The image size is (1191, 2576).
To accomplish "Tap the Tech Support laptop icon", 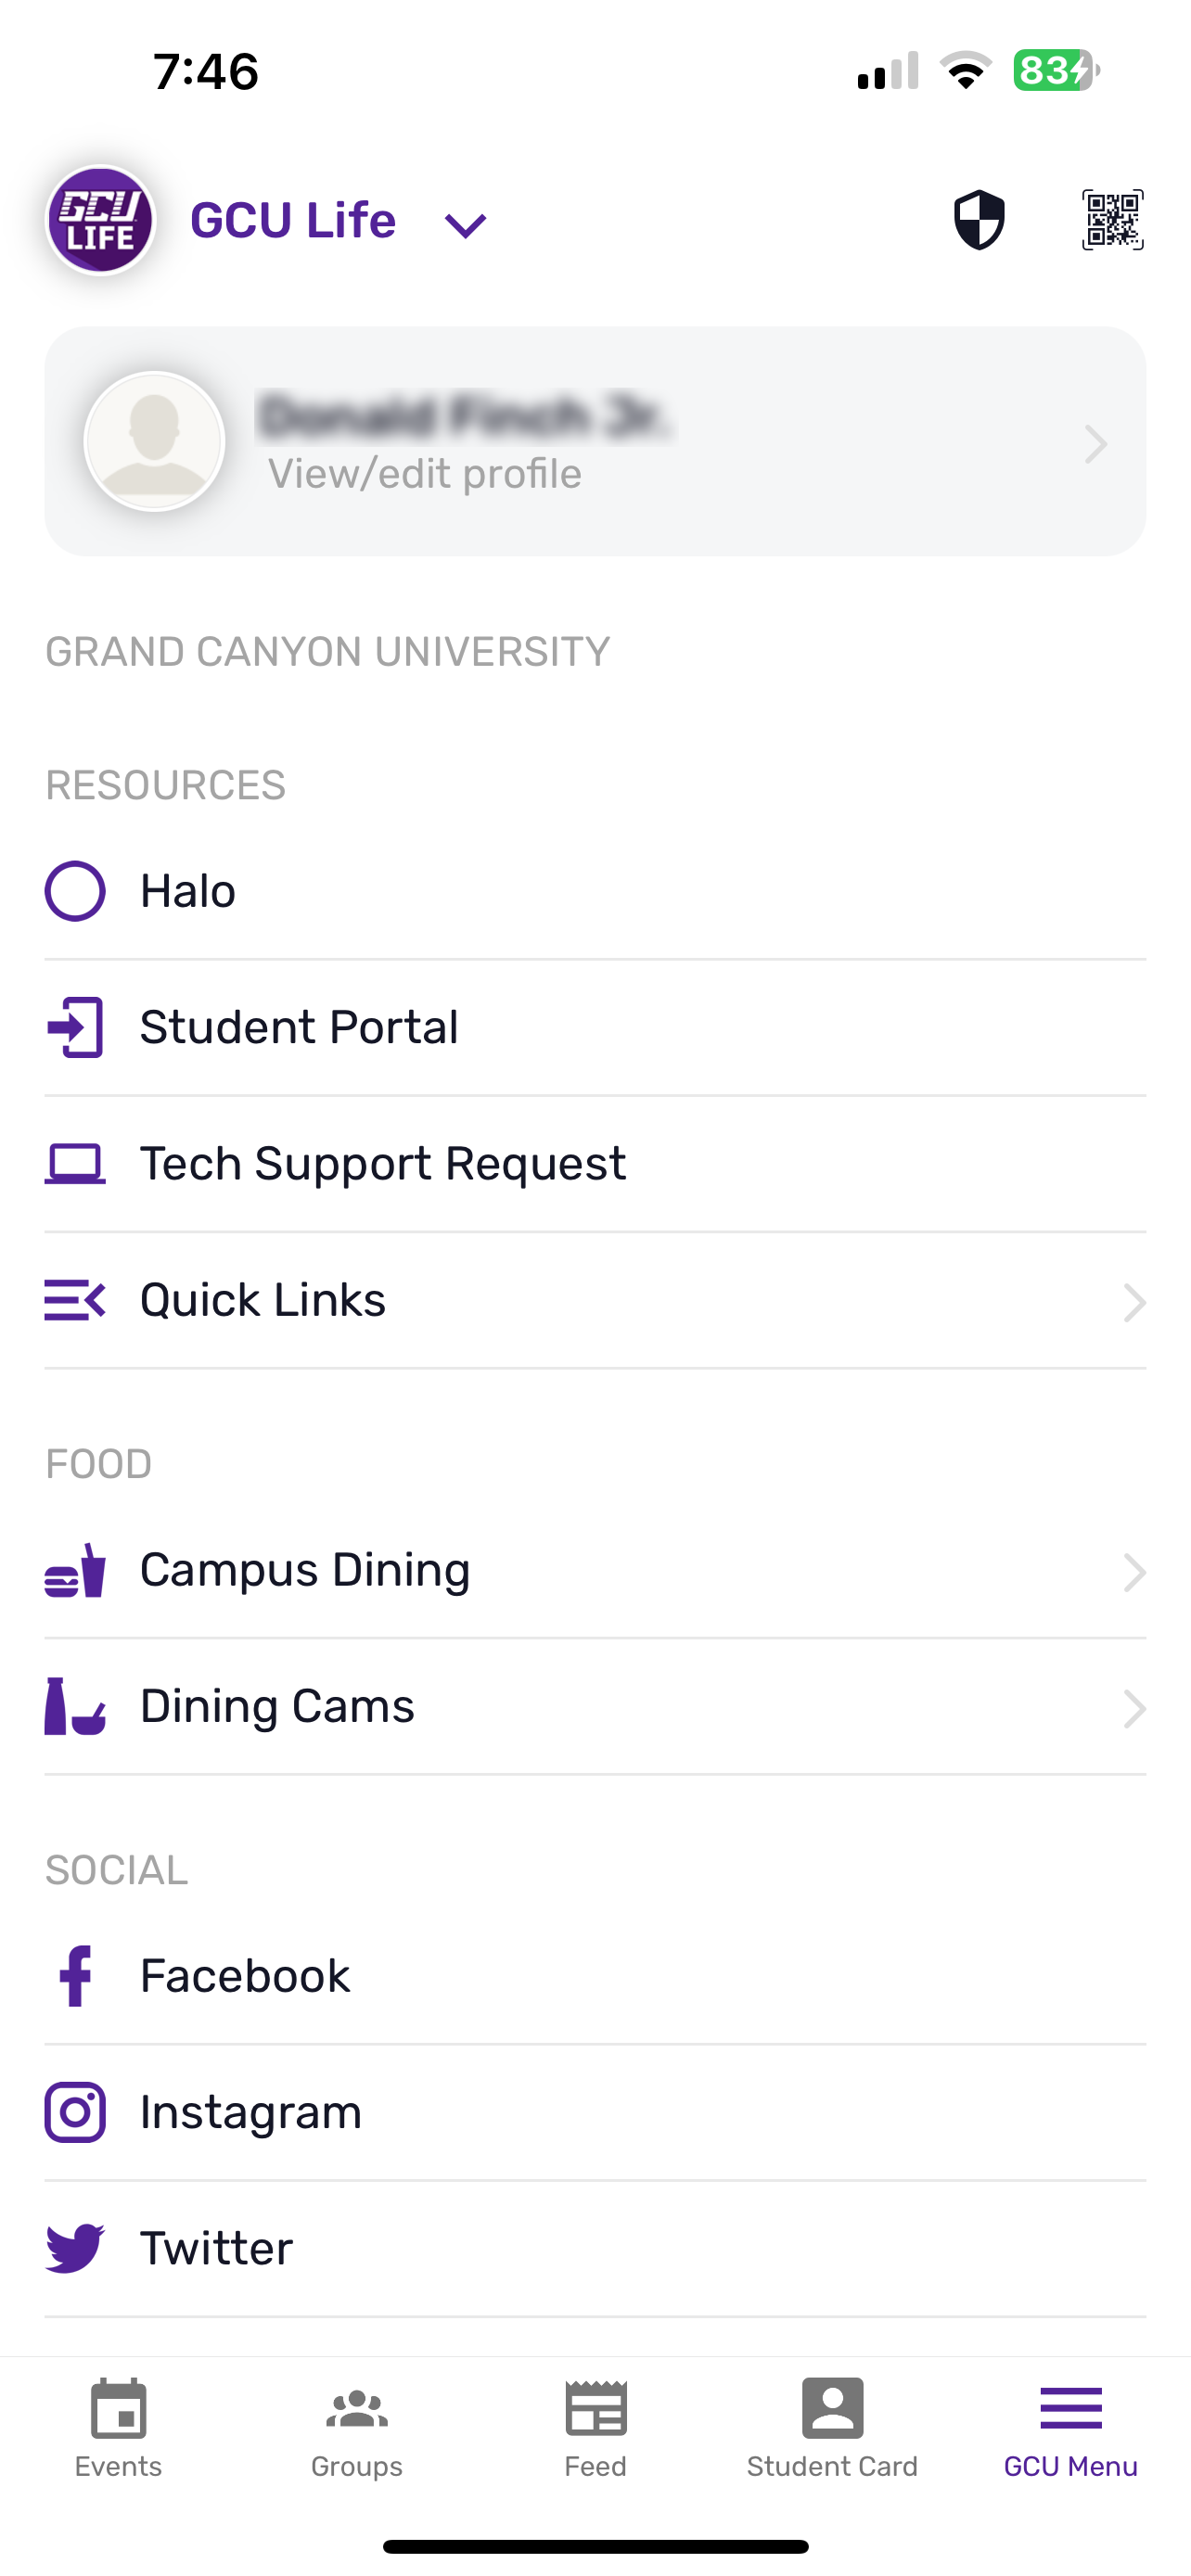I will [75, 1164].
